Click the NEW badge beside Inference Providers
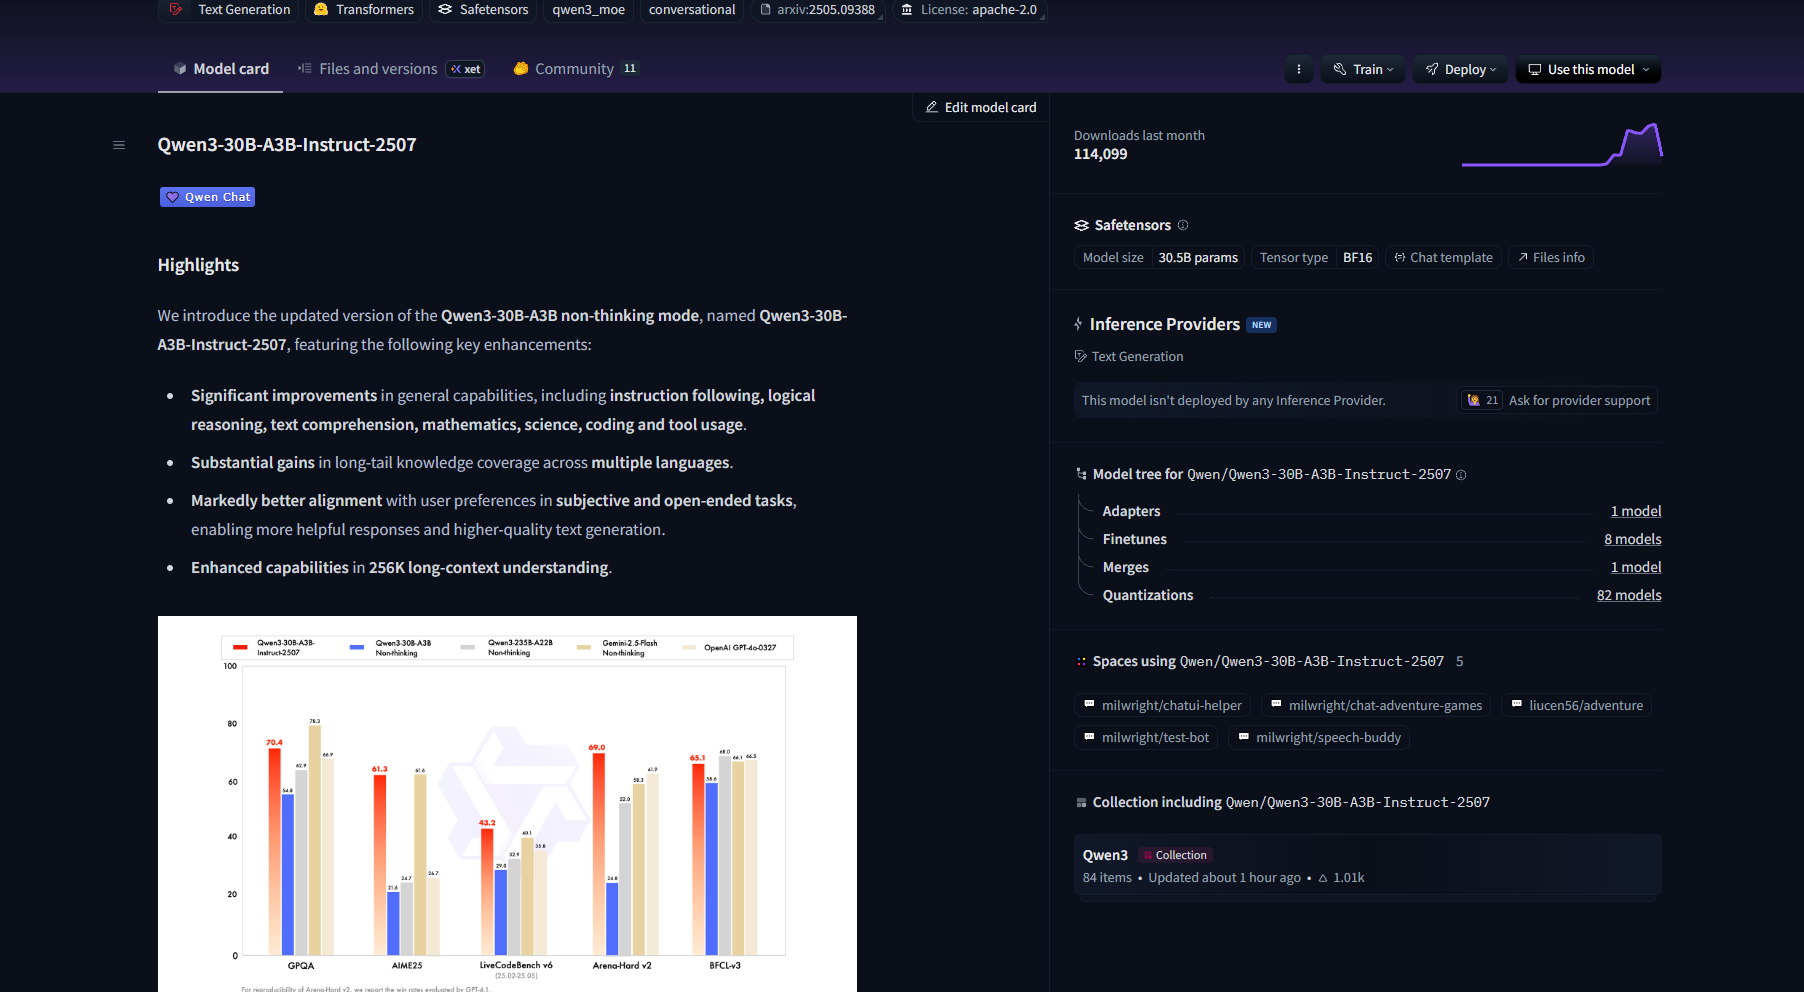This screenshot has width=1804, height=992. [1262, 325]
